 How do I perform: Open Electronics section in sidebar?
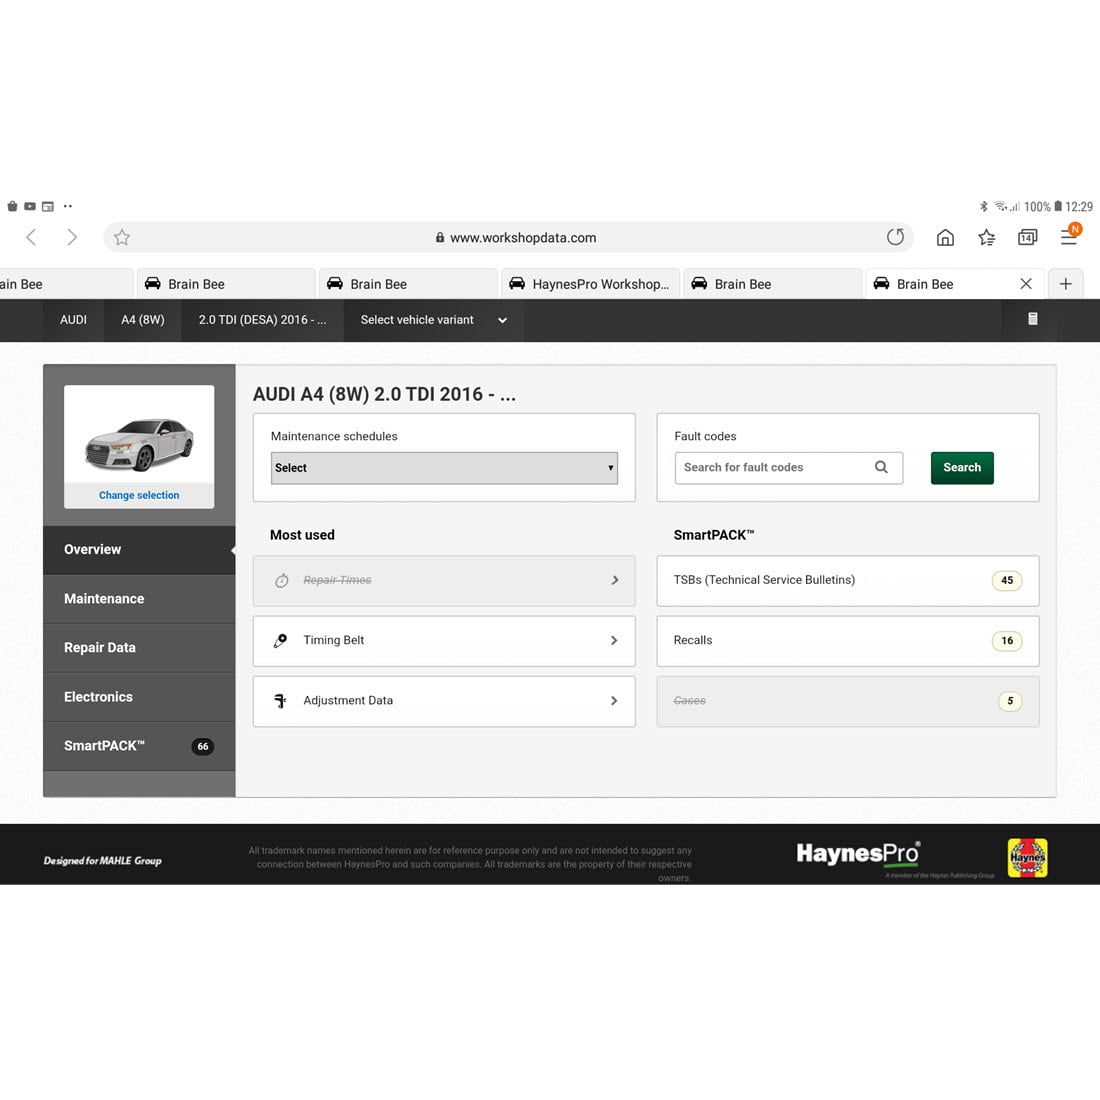[x=139, y=697]
